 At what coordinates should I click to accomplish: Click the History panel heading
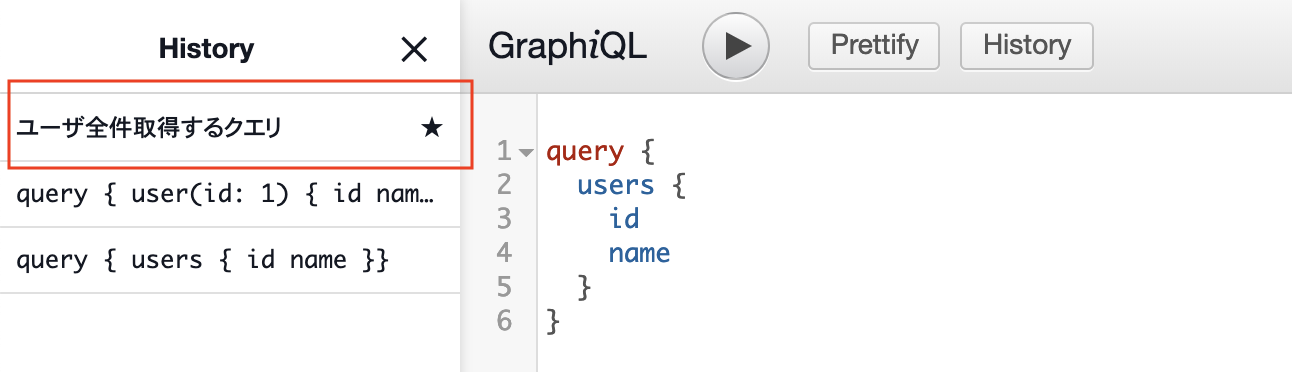click(206, 48)
